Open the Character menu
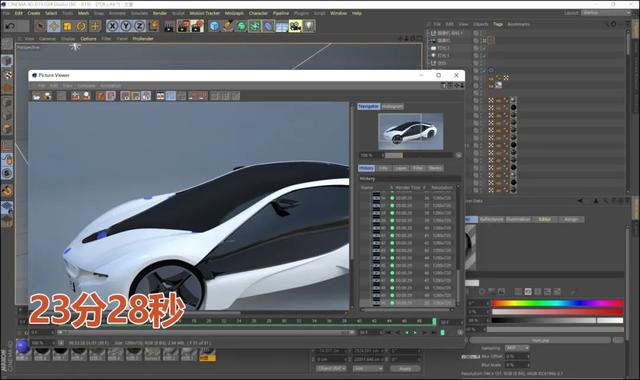This screenshot has width=640, height=380. tap(258, 13)
